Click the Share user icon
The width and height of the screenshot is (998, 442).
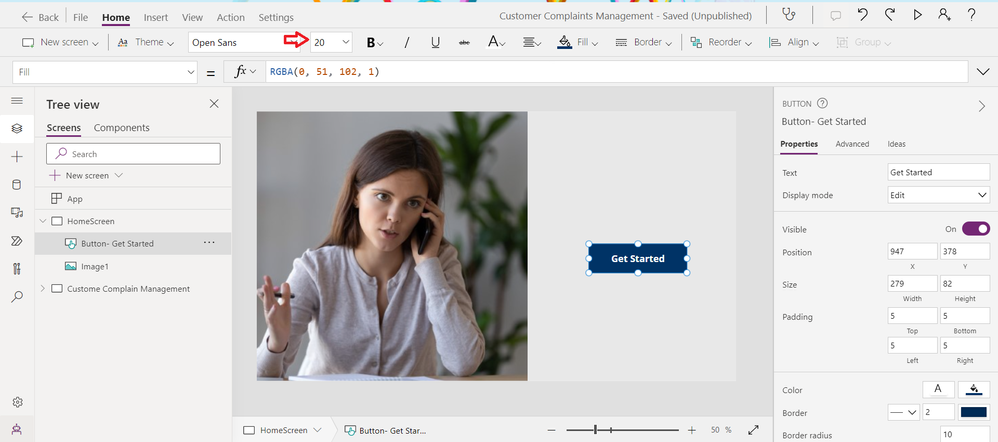(945, 15)
